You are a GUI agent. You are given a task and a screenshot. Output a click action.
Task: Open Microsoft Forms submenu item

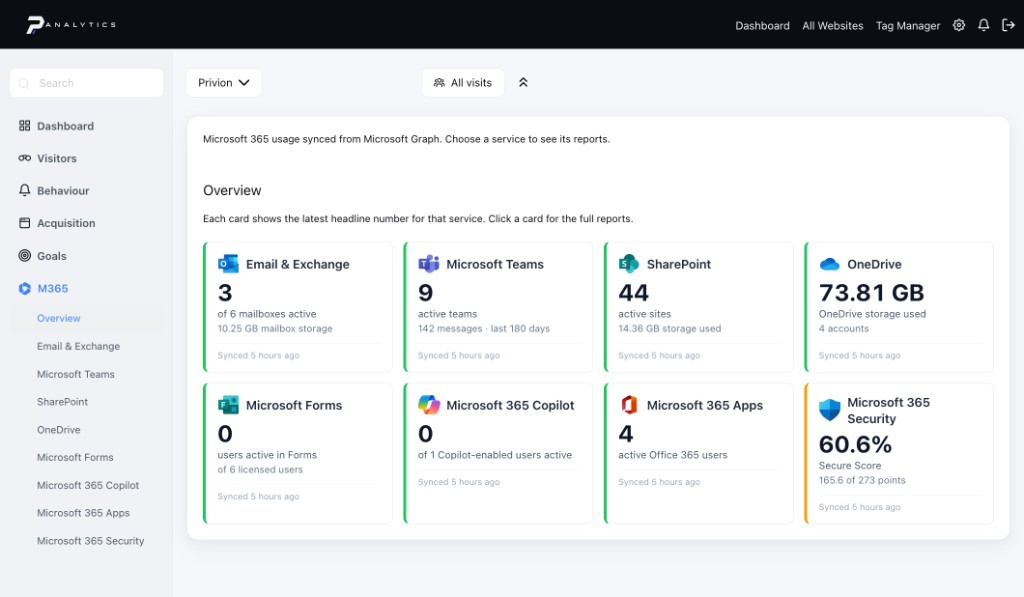(75, 457)
